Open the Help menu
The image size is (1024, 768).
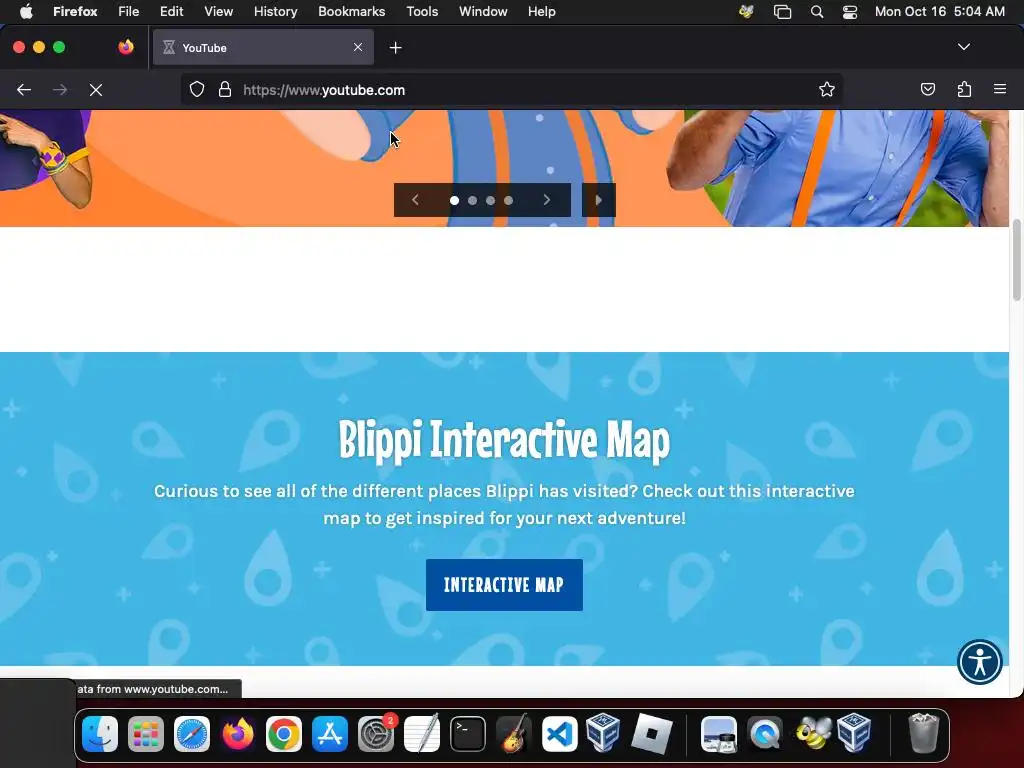coord(541,12)
